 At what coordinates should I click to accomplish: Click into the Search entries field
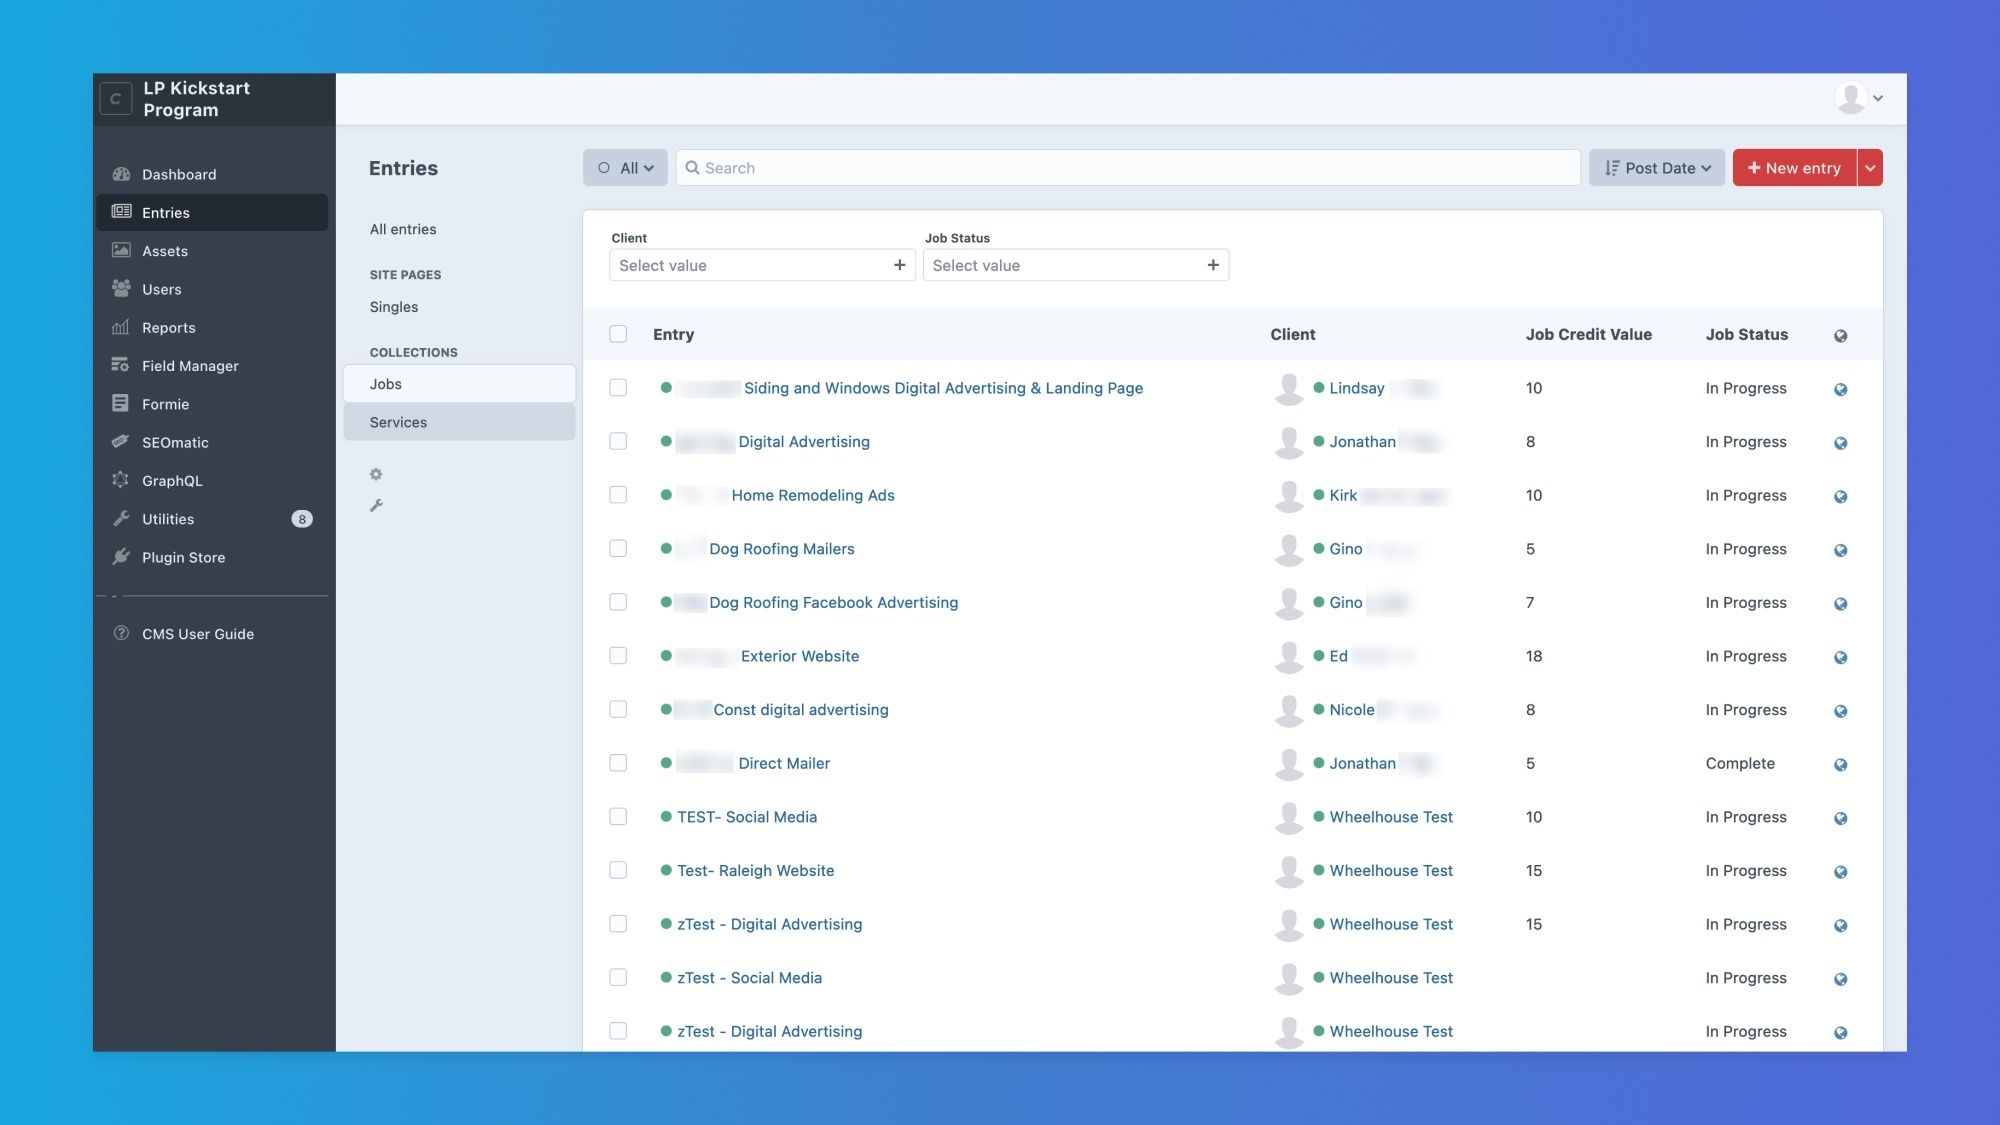point(1130,168)
